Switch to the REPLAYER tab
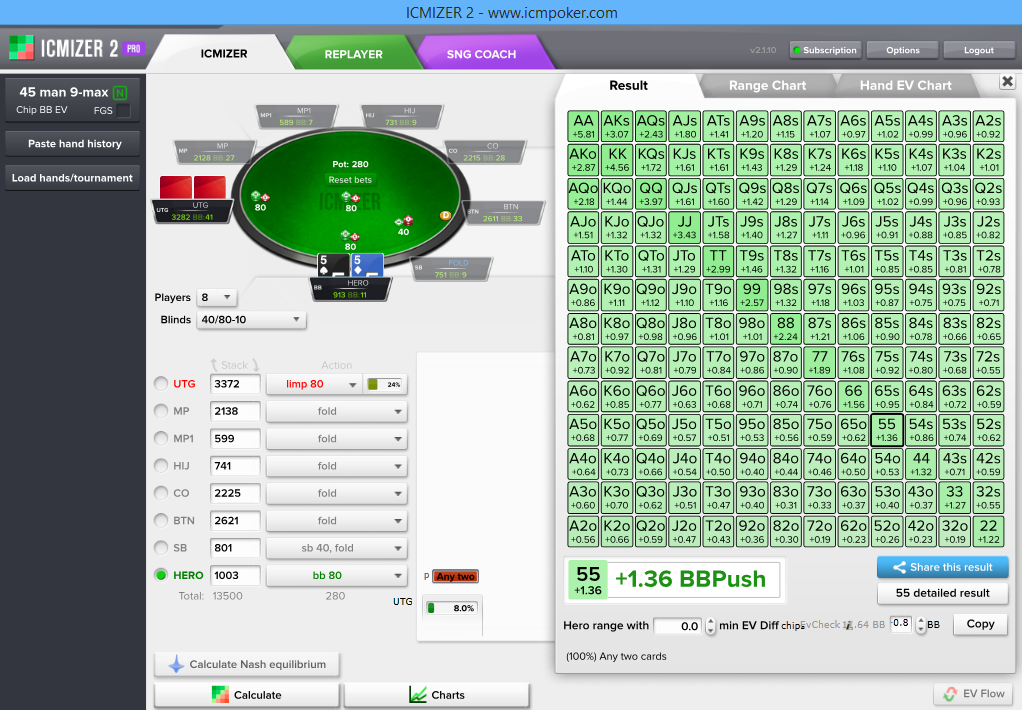1022x710 pixels. click(353, 53)
